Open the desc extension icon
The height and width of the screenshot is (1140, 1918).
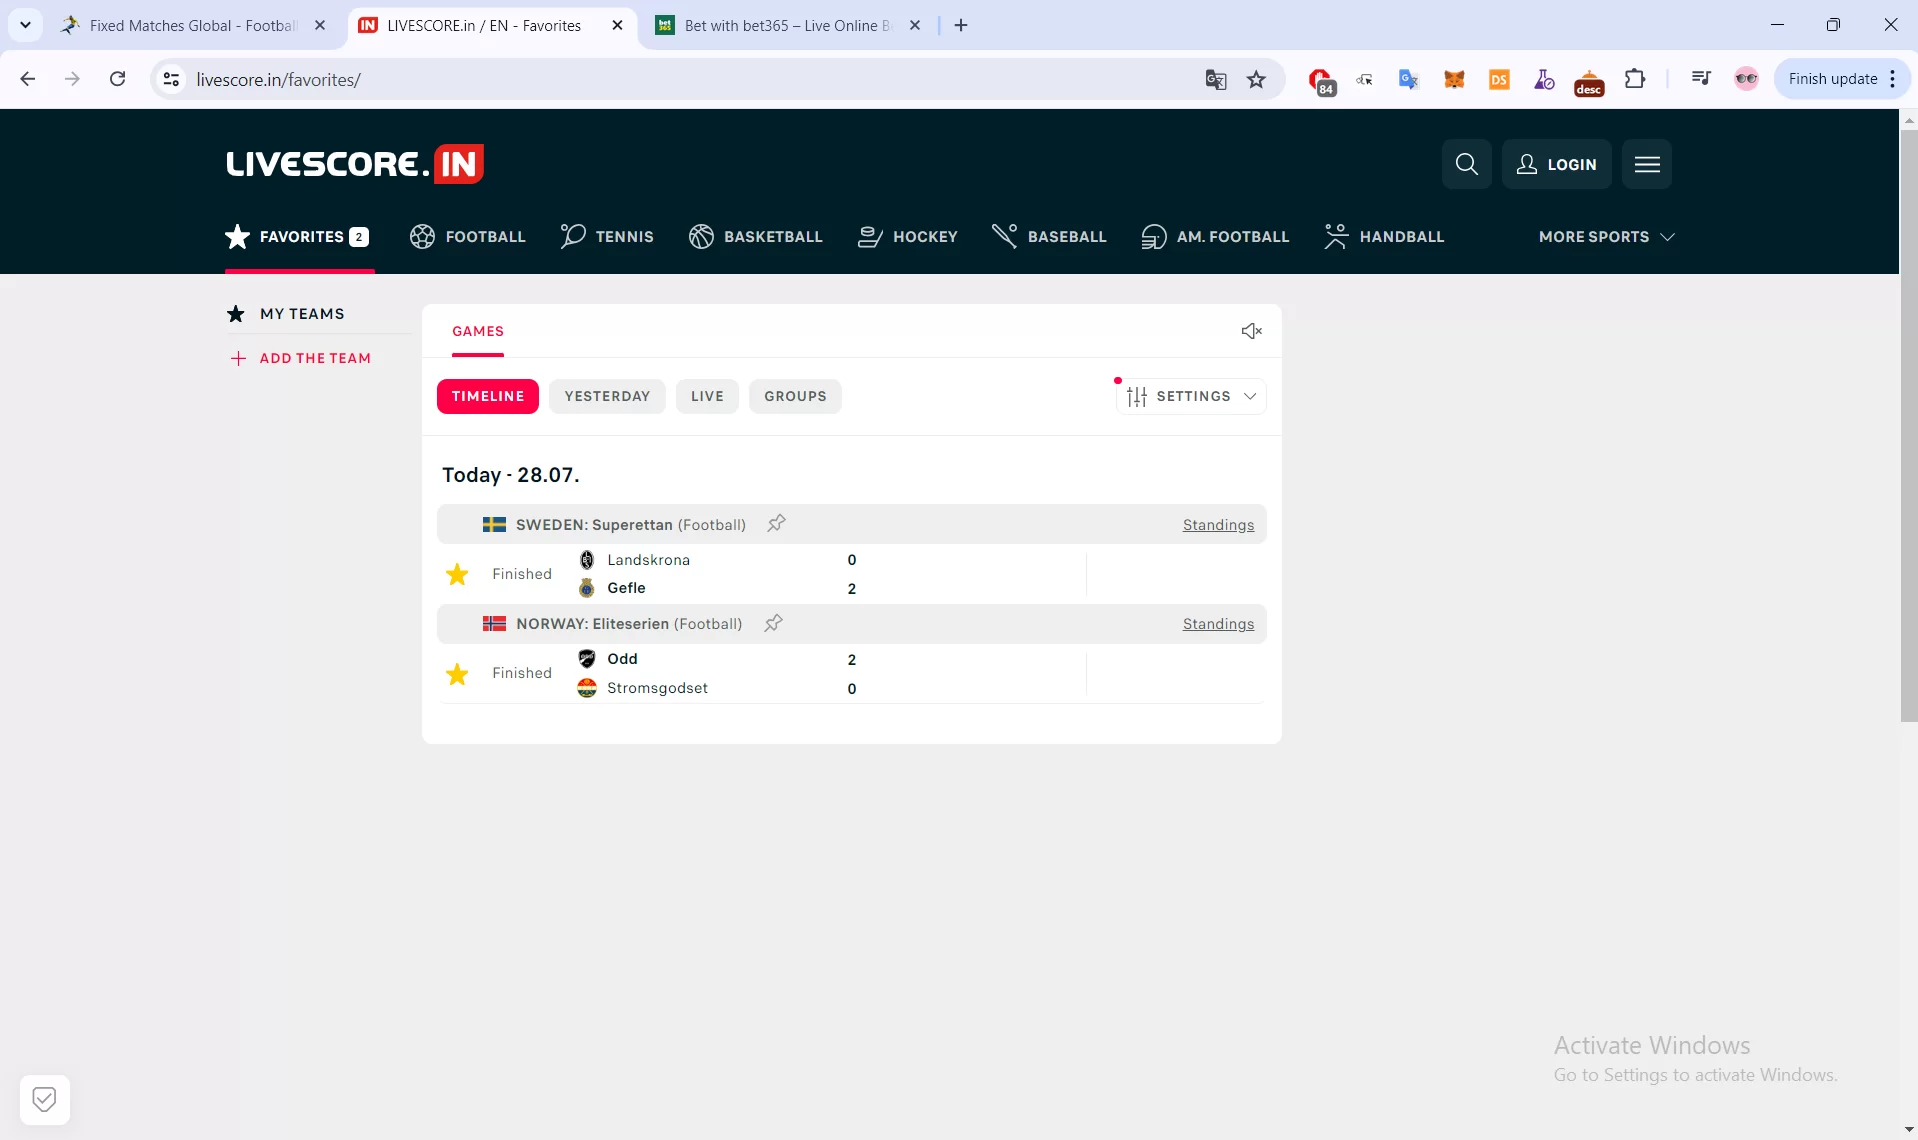(x=1589, y=82)
